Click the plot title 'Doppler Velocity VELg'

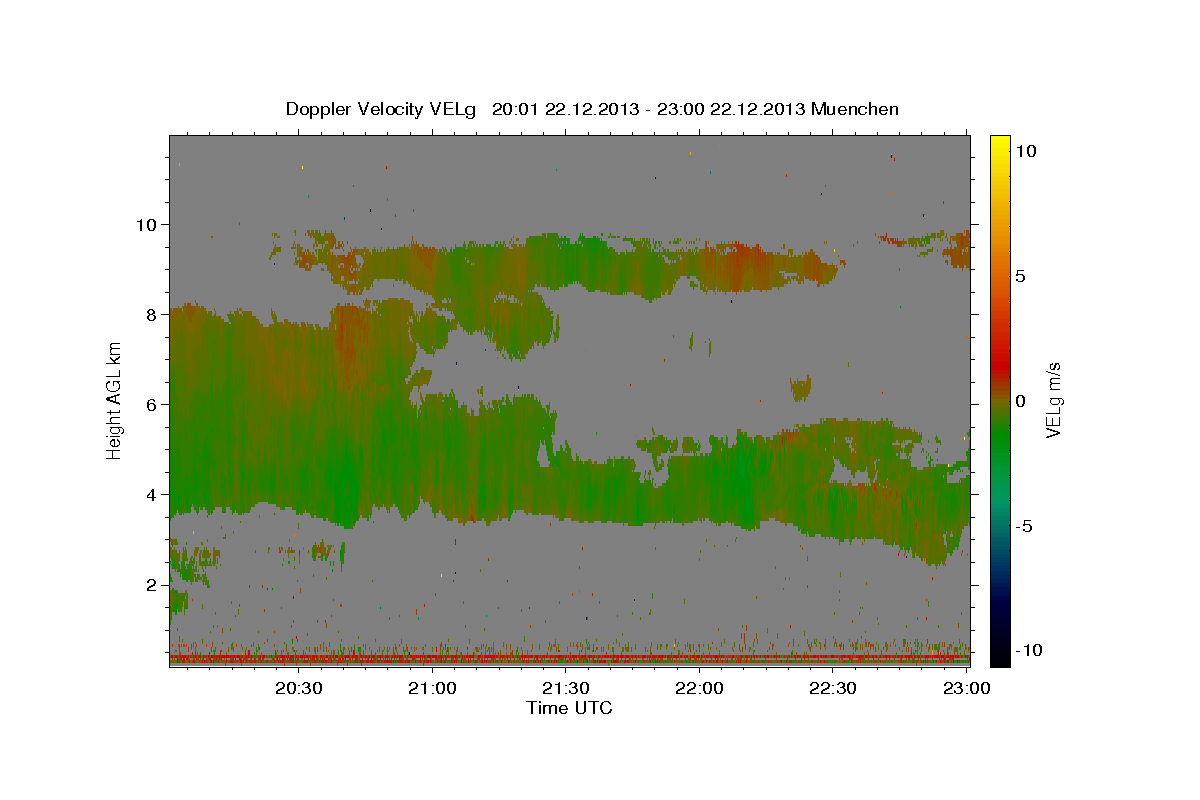pyautogui.click(x=382, y=109)
